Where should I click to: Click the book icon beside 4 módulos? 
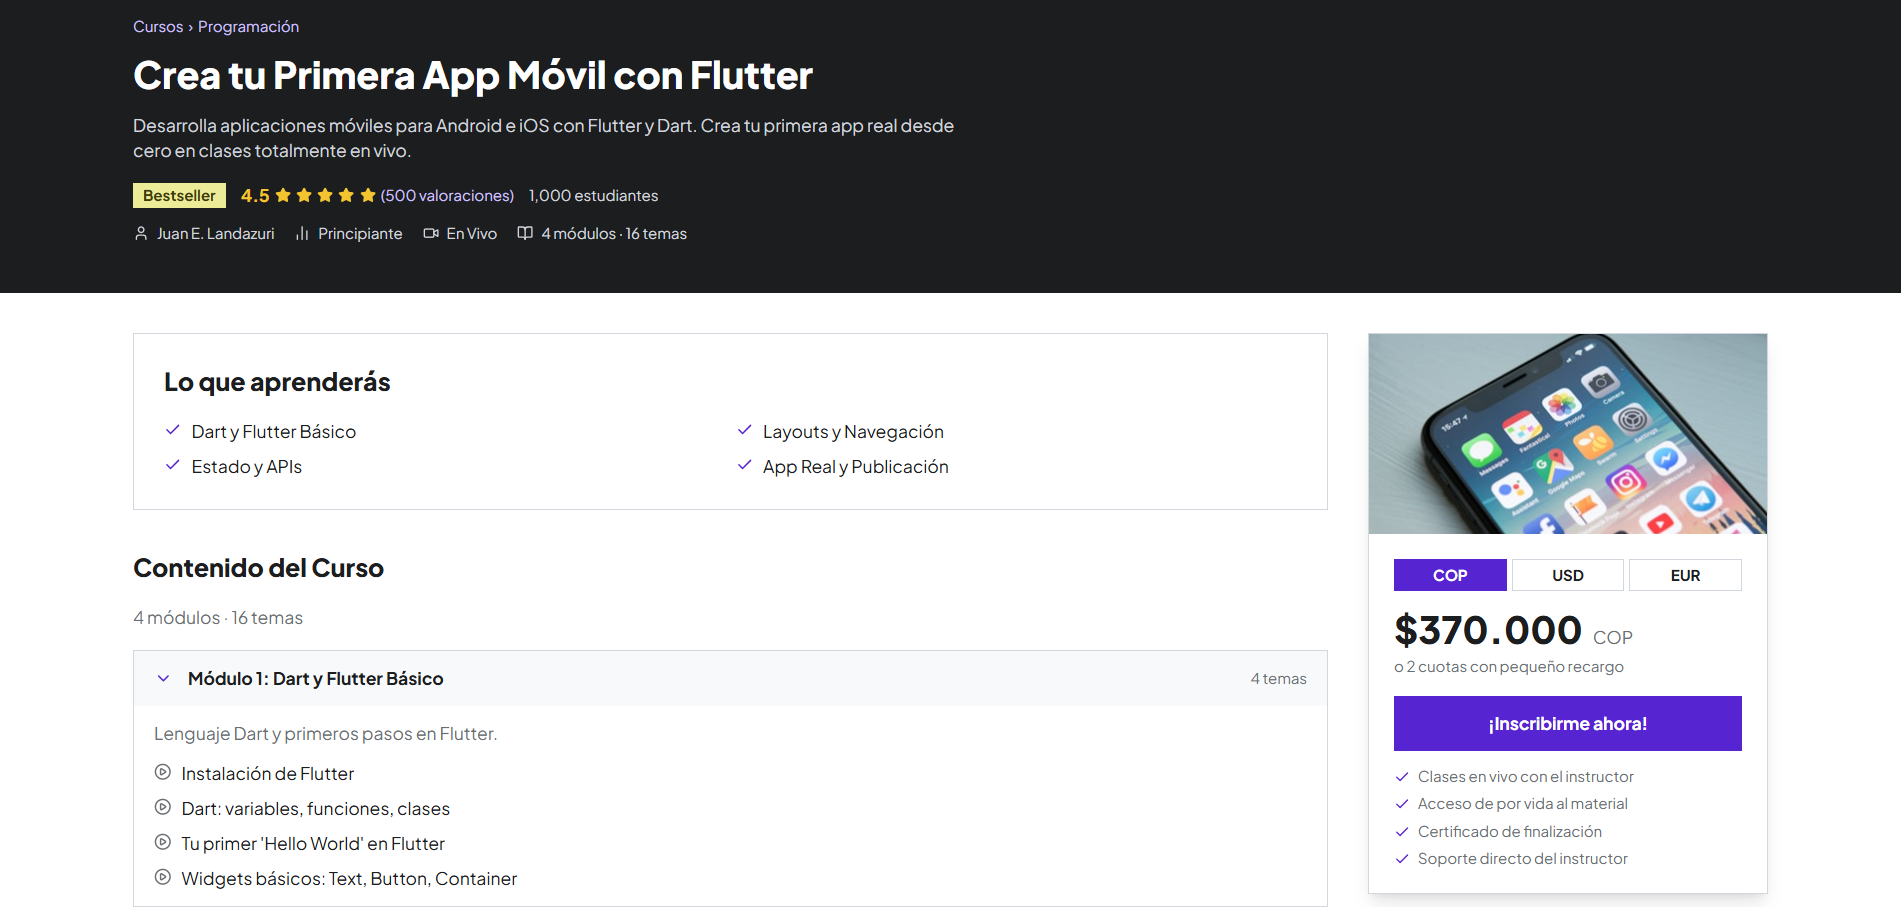[x=525, y=233]
